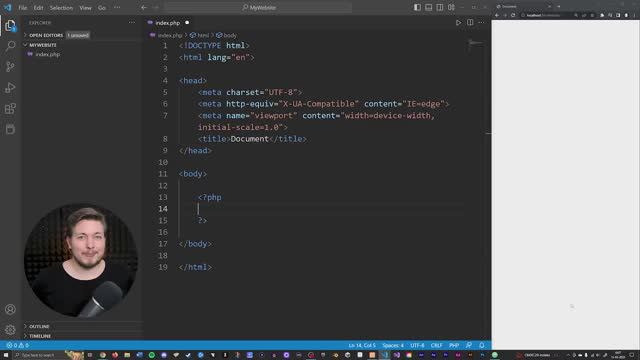Open the Search view in activity bar
The width and height of the screenshot is (640, 360).
[10, 46]
